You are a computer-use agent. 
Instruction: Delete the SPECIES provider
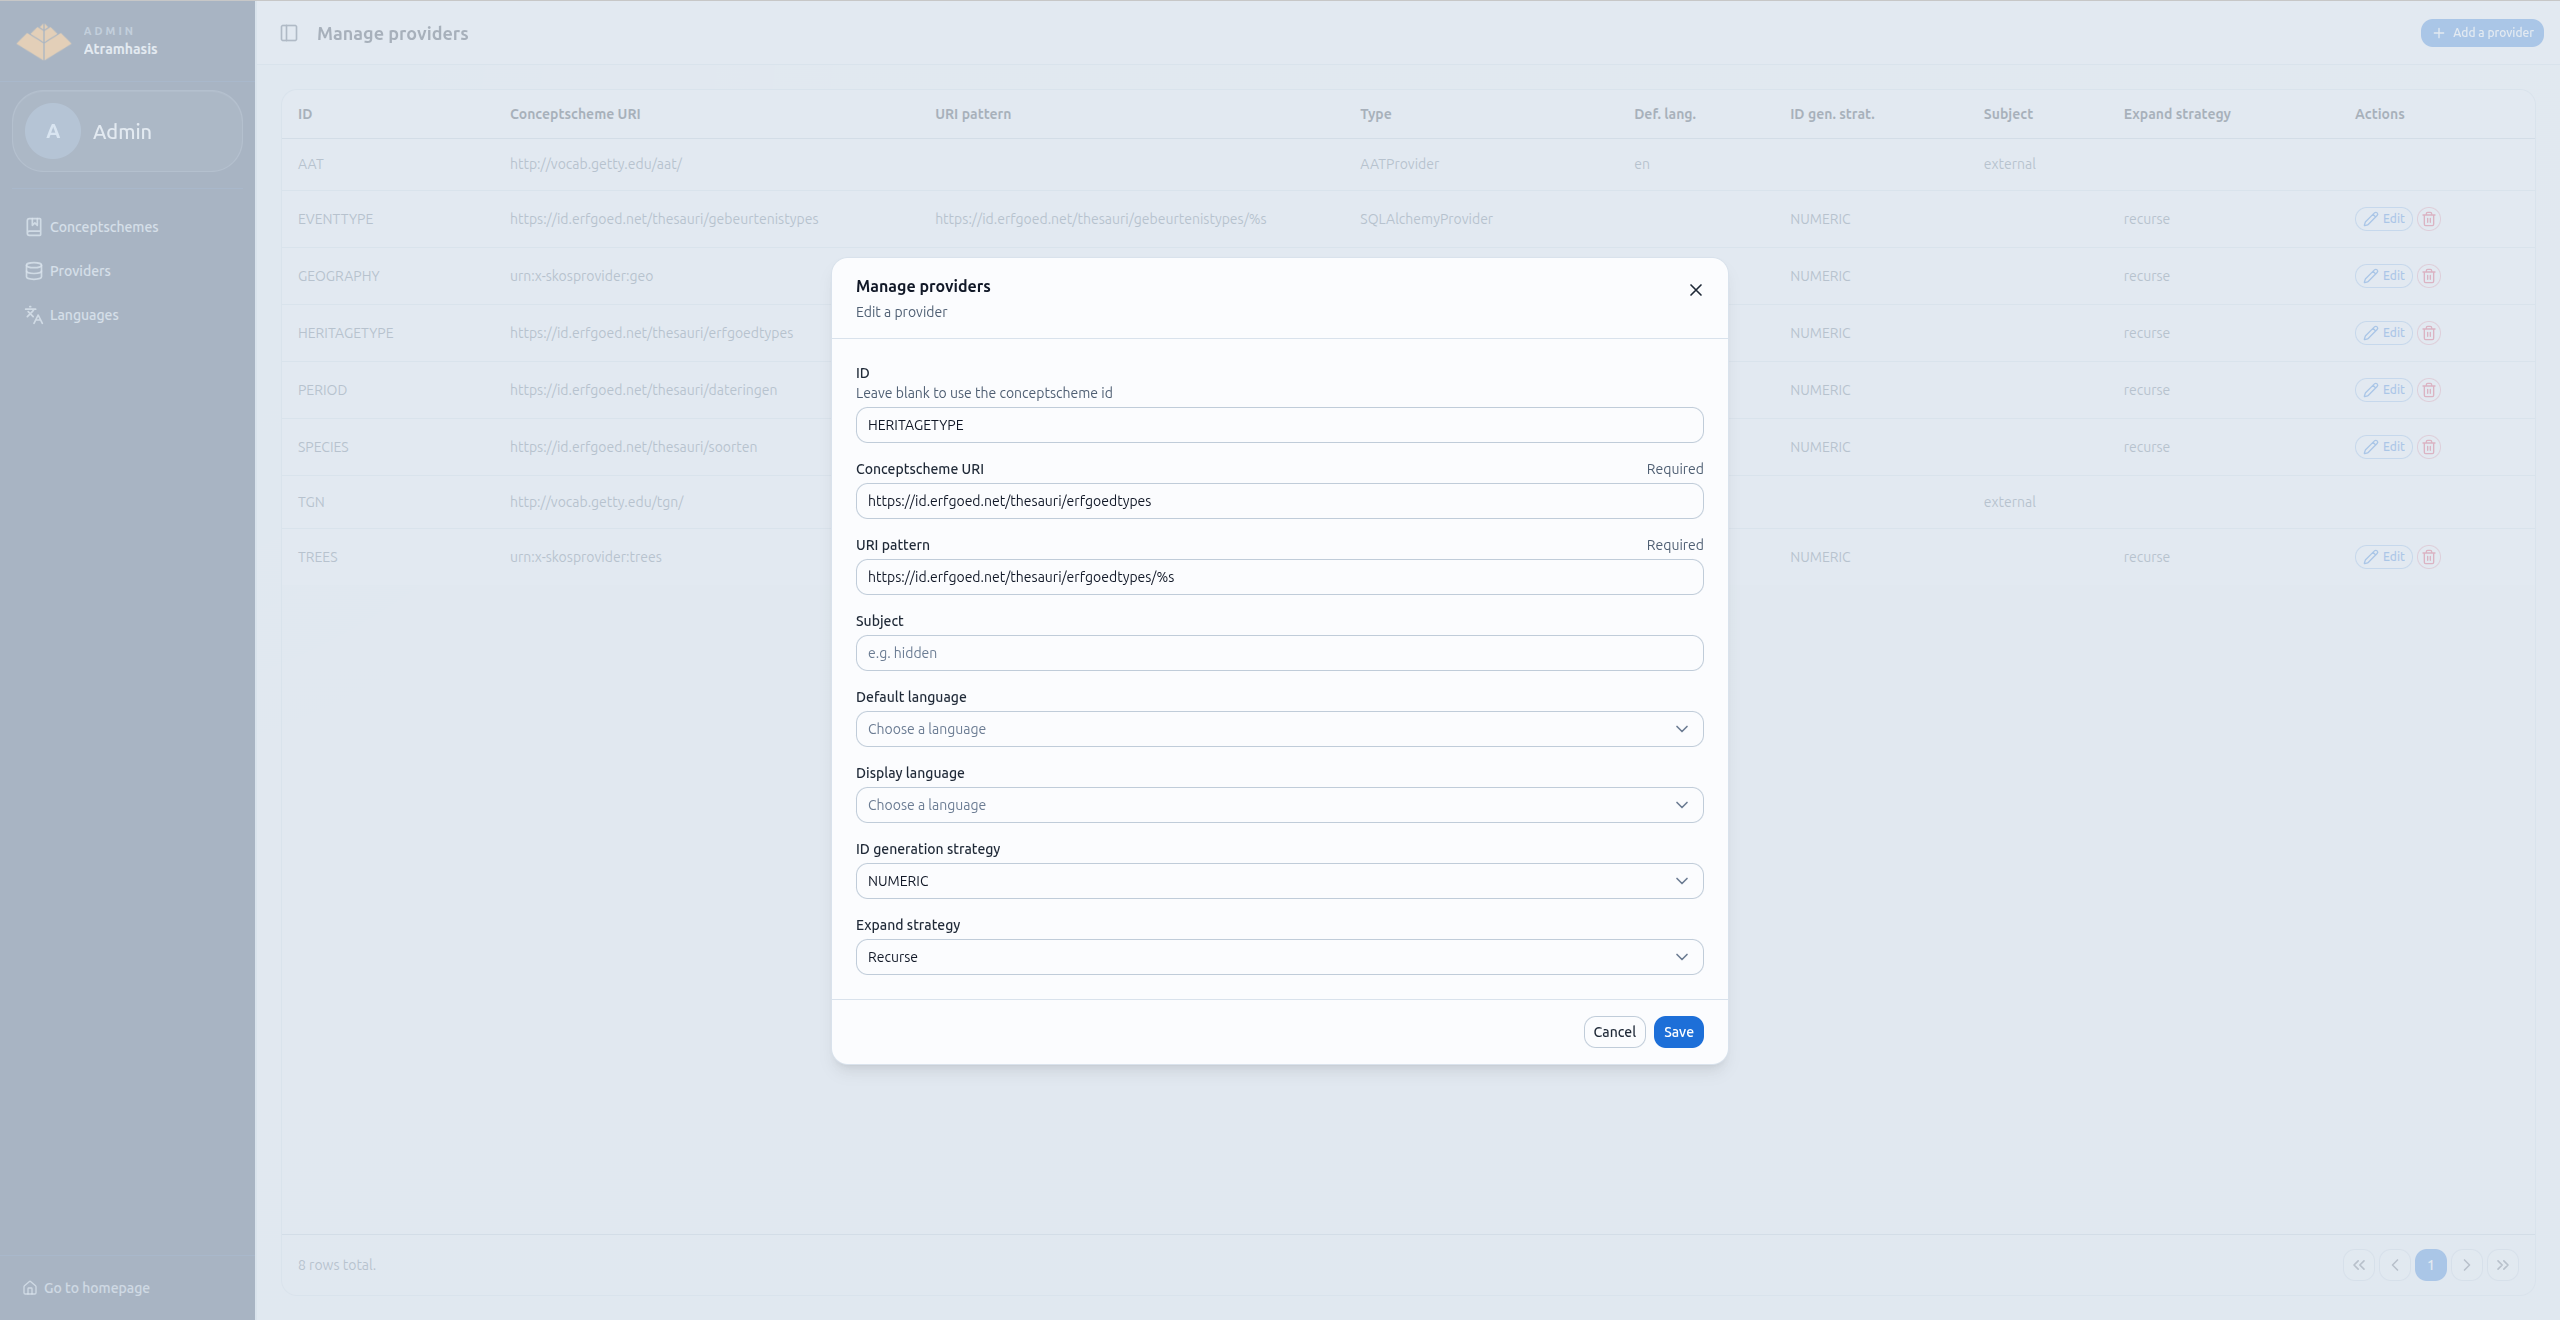pos(2429,447)
